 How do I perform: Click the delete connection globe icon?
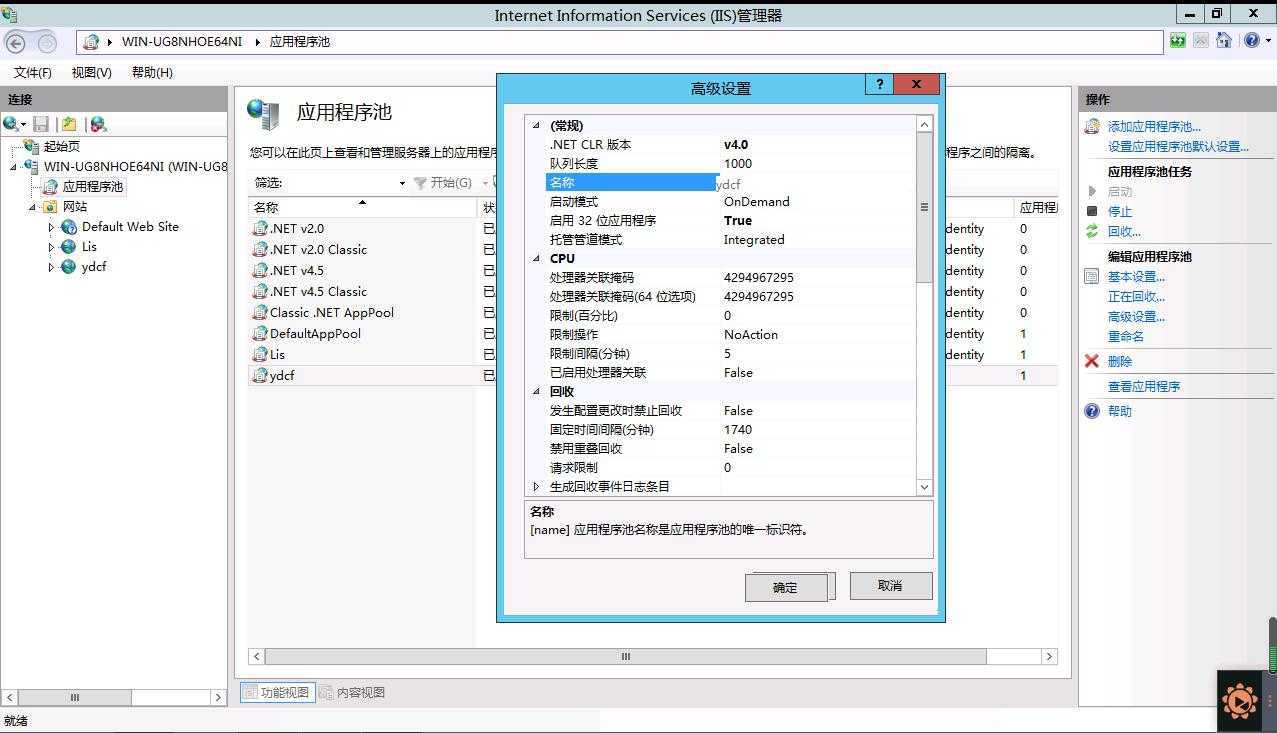point(98,123)
